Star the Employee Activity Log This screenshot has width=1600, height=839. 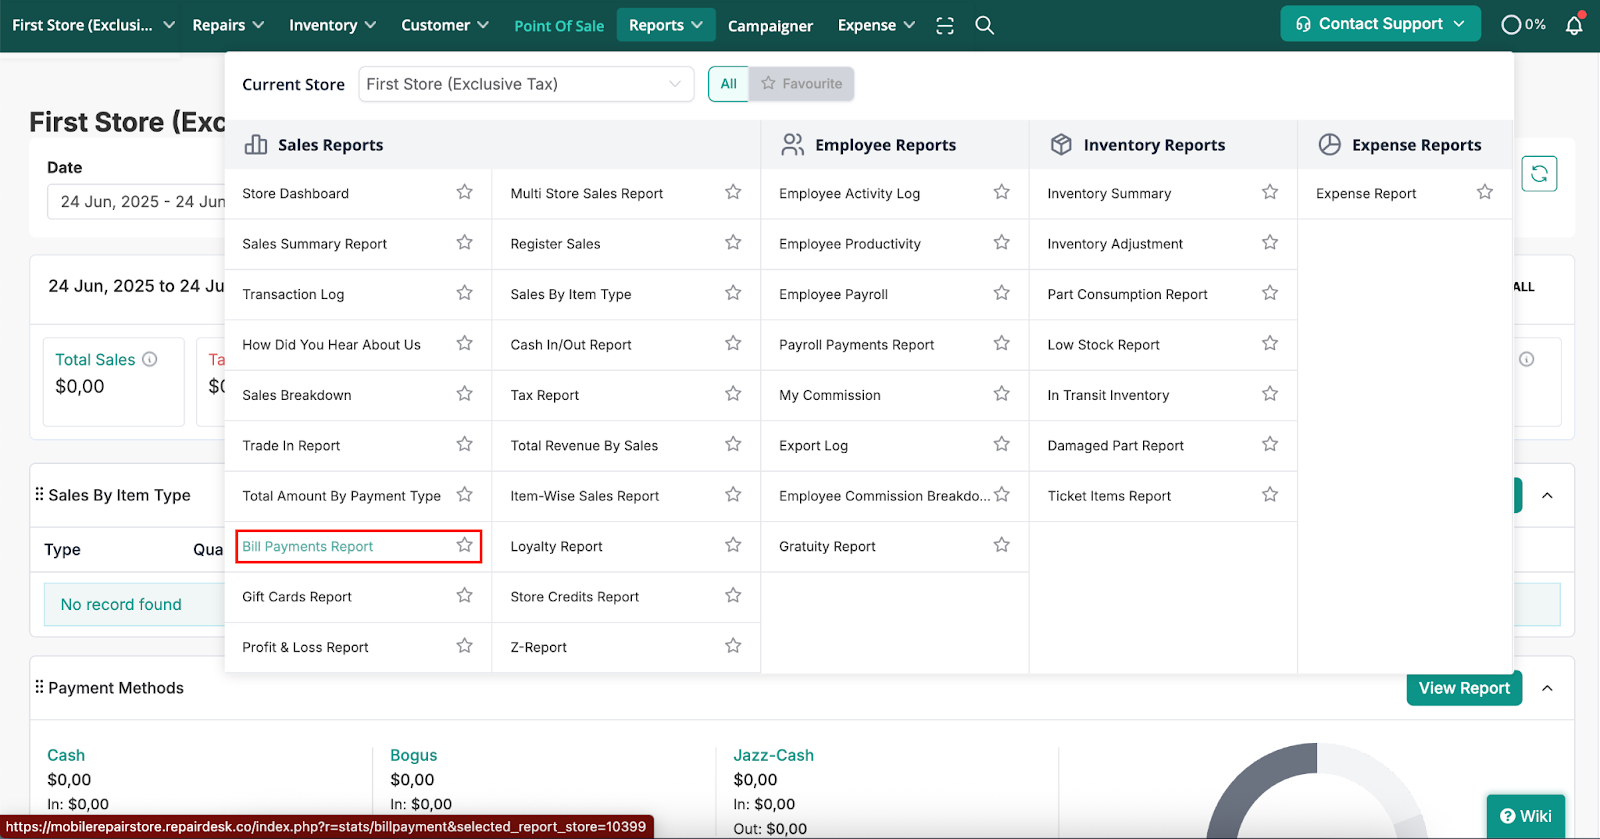tap(1002, 192)
